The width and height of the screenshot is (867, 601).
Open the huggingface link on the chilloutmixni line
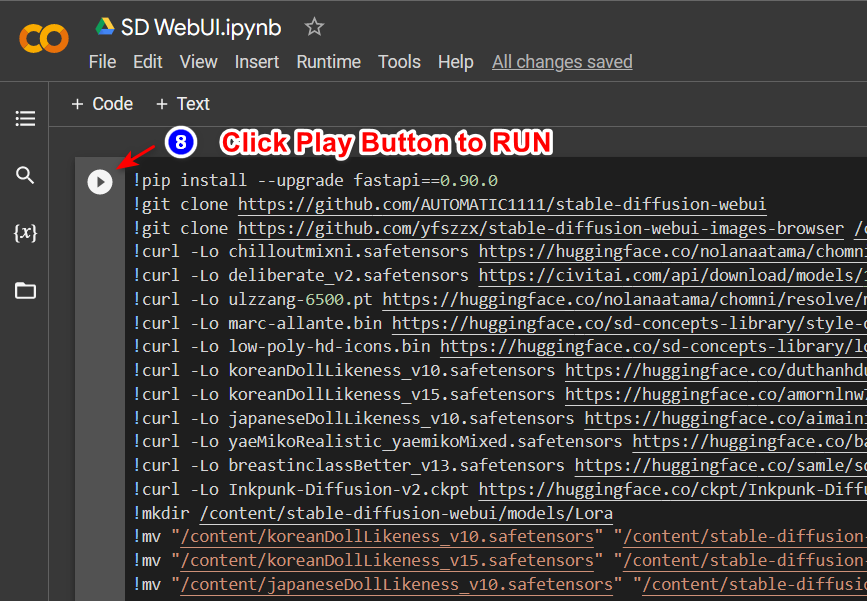(x=672, y=252)
